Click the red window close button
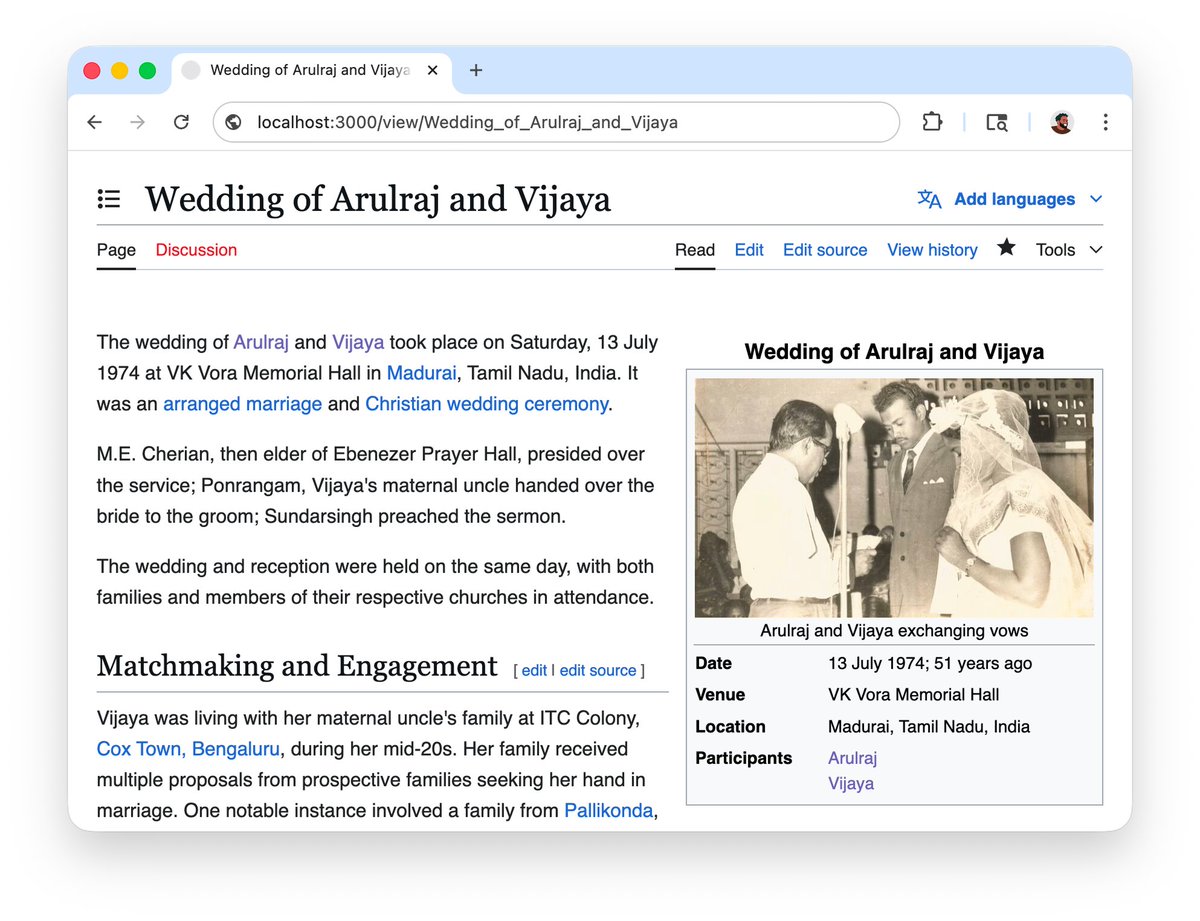Image resolution: width=1200 pixels, height=921 pixels. 92,70
